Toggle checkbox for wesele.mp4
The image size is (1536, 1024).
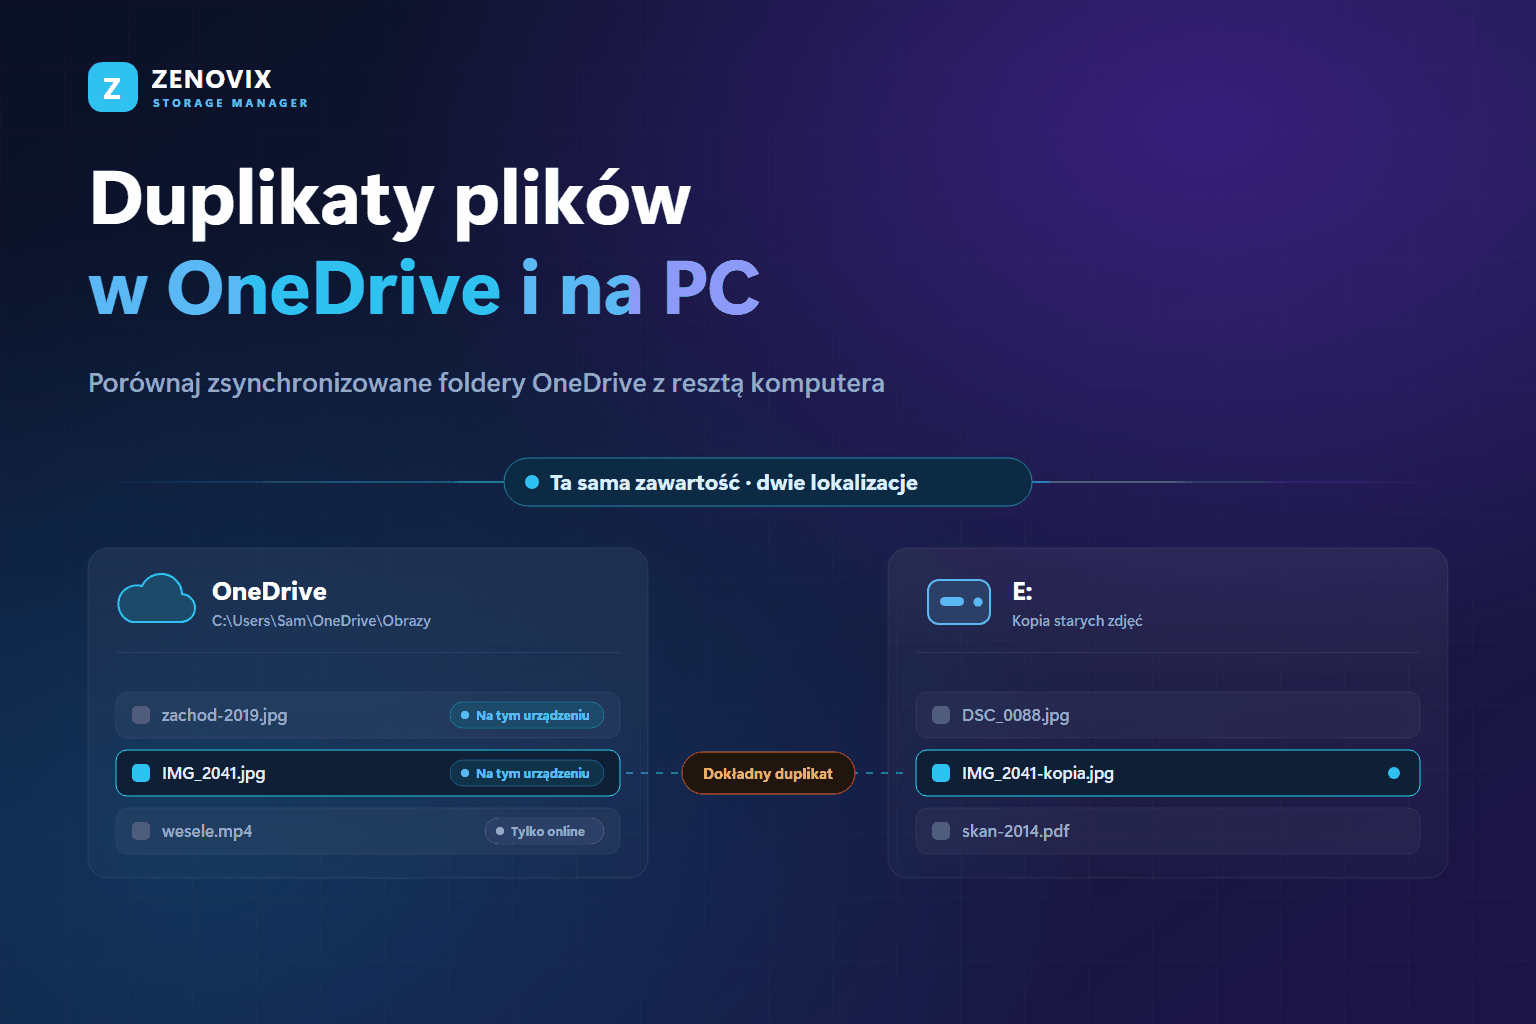141,831
